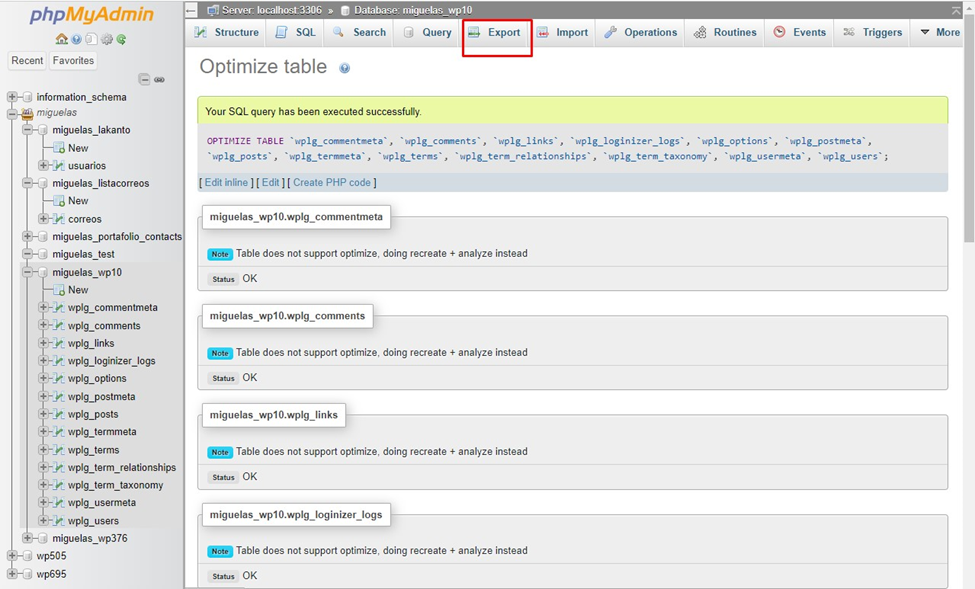Screen dimensions: 975x589
Task: Click the phpMyAdmin logo
Action: coord(91,14)
